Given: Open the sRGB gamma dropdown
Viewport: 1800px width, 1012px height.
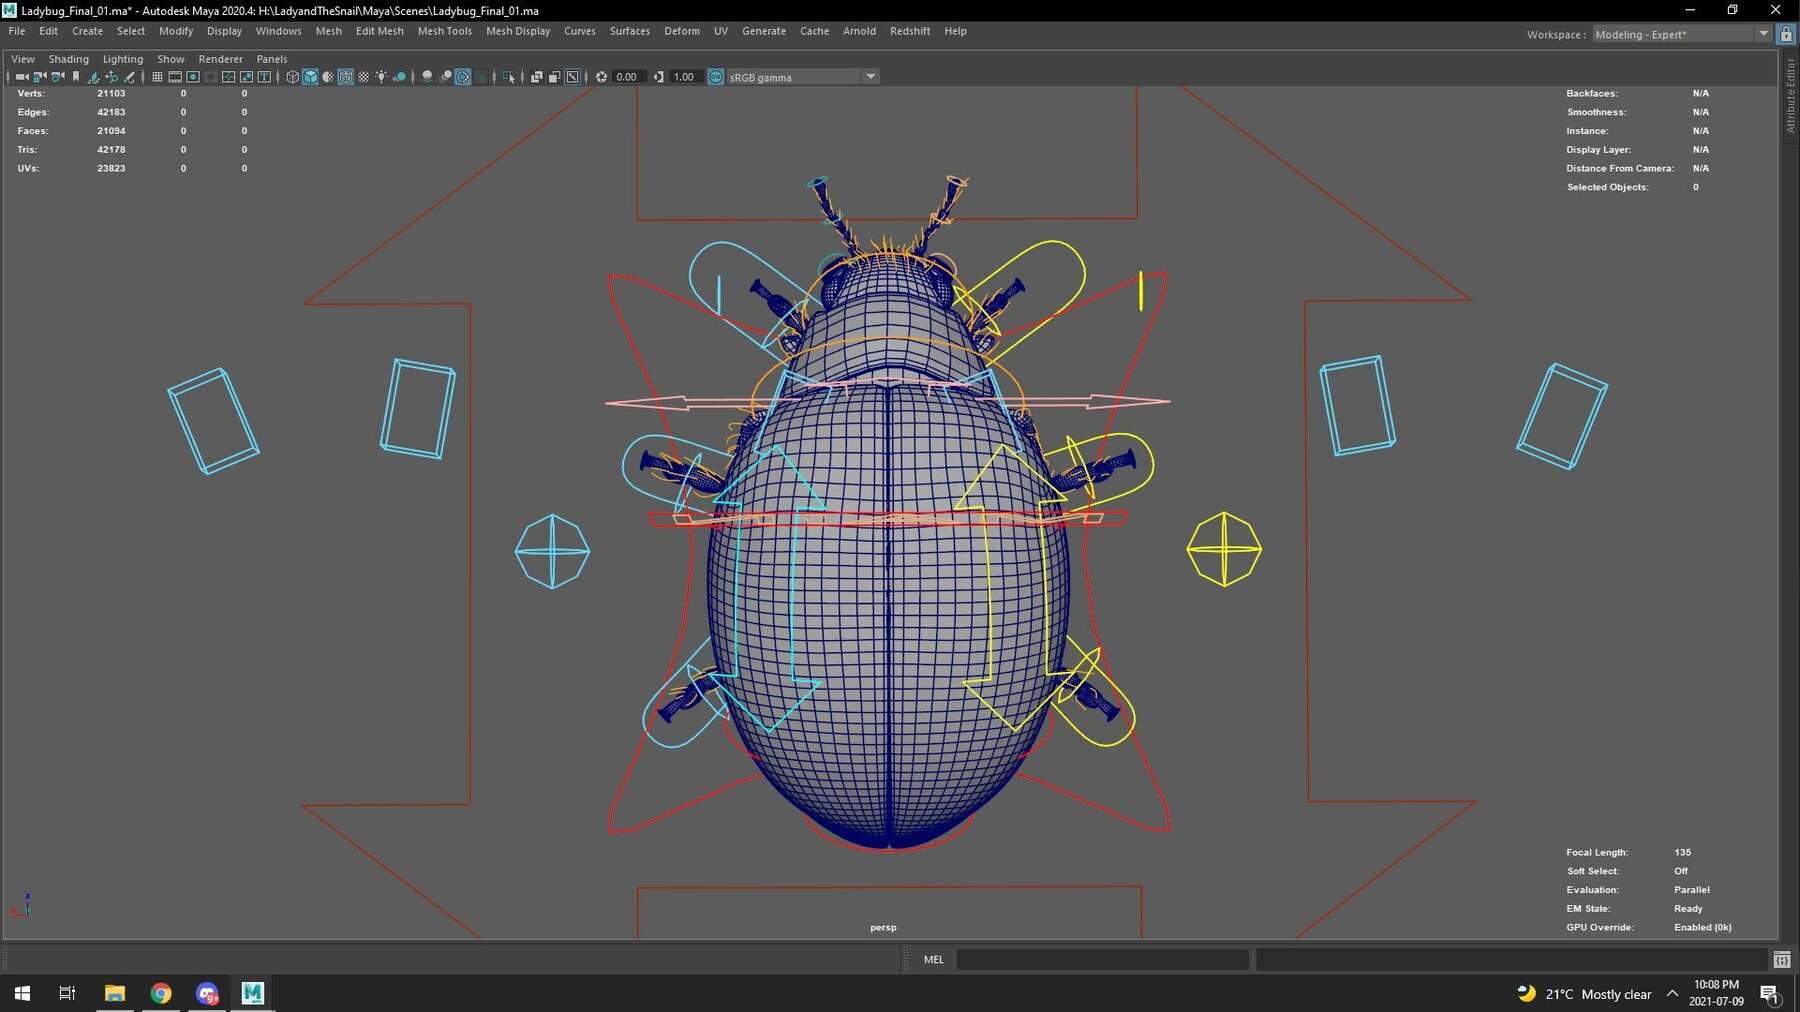Looking at the screenshot, I should (870, 77).
